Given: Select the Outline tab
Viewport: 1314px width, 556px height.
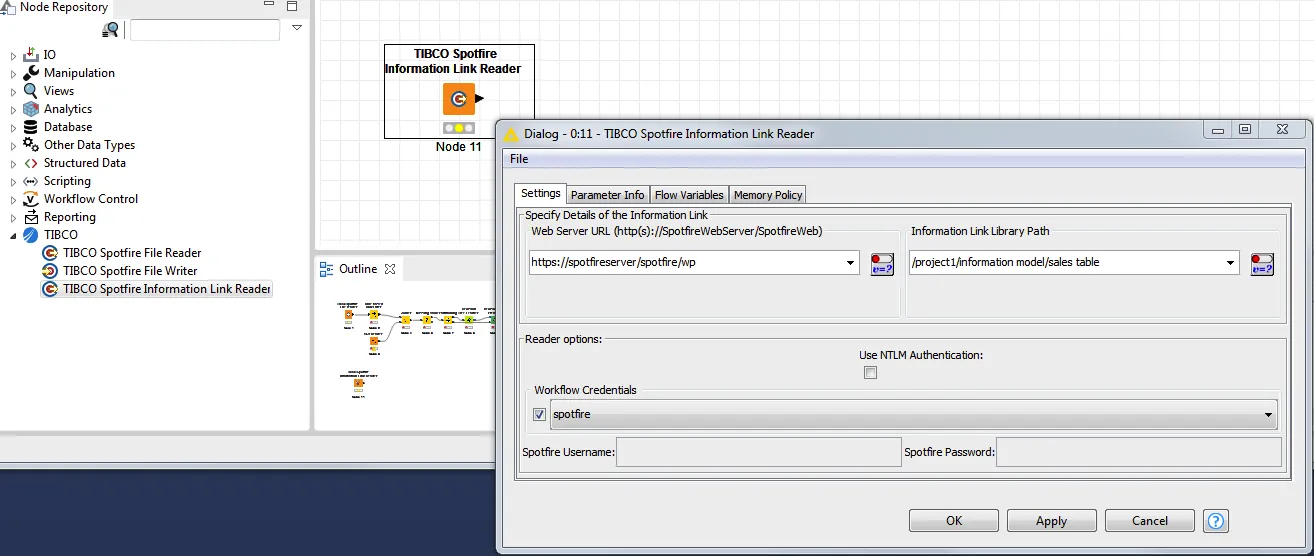Looking at the screenshot, I should [x=358, y=269].
